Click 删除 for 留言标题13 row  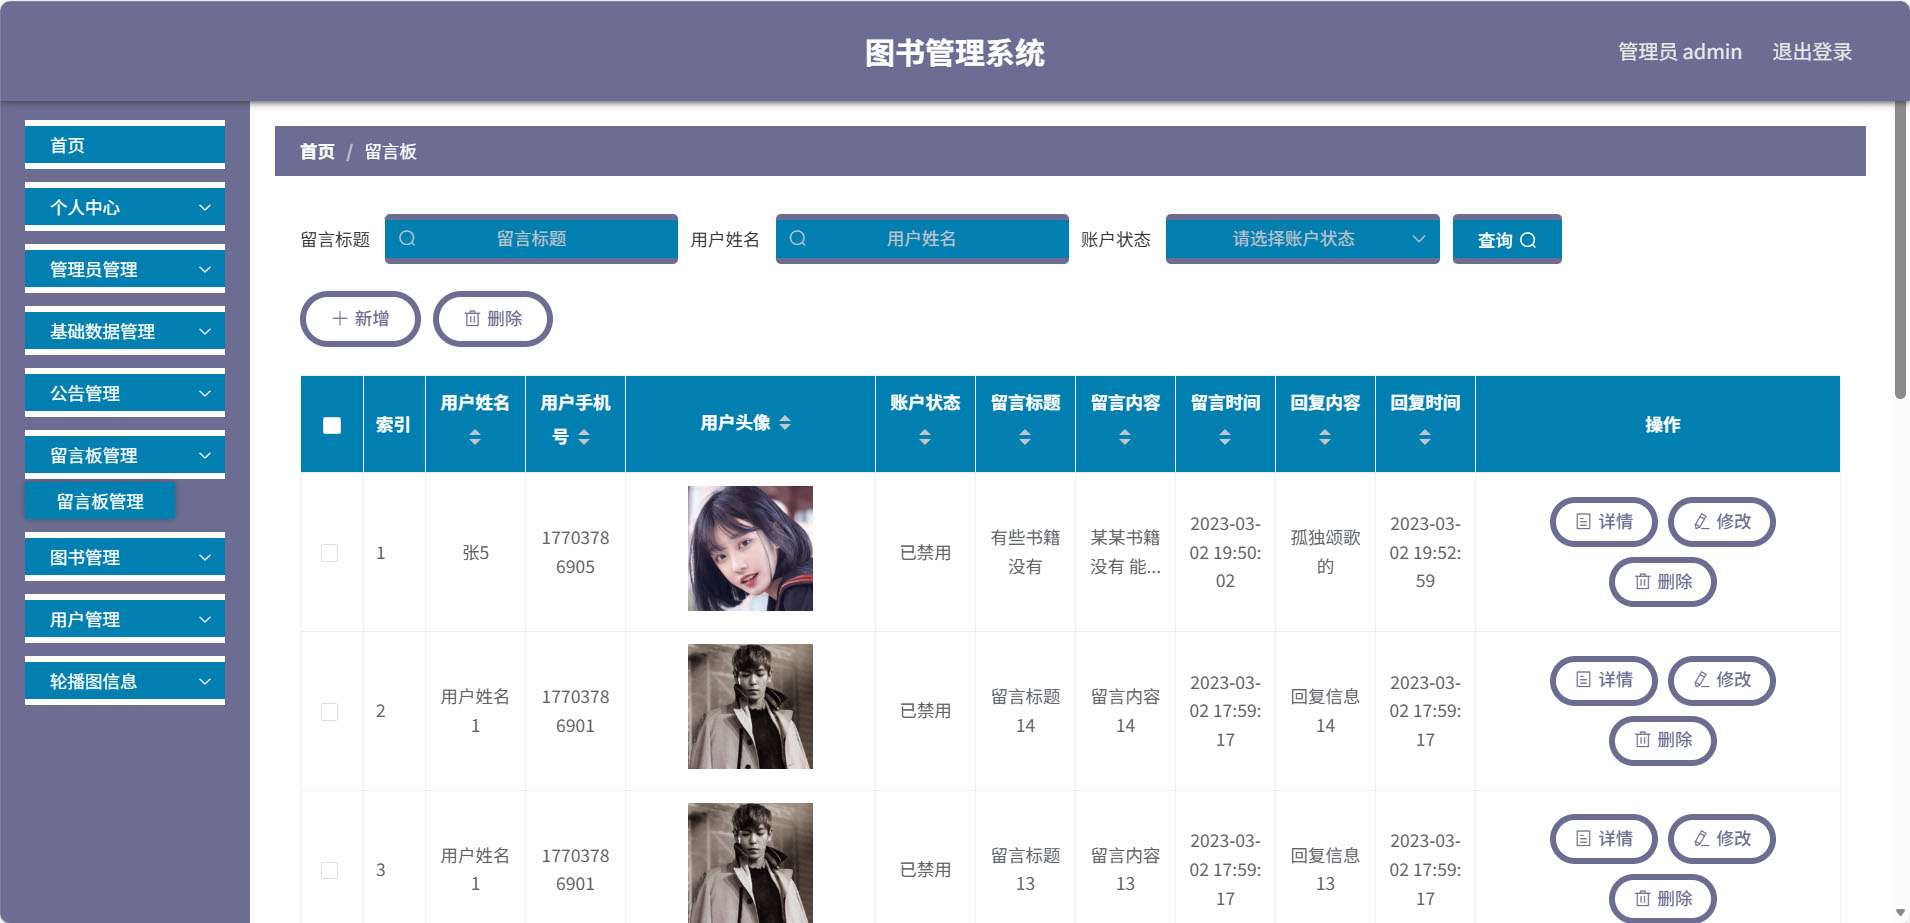pyautogui.click(x=1663, y=899)
